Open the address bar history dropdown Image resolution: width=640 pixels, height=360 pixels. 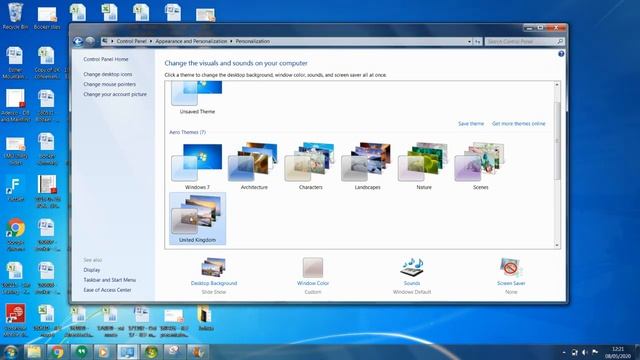click(469, 42)
